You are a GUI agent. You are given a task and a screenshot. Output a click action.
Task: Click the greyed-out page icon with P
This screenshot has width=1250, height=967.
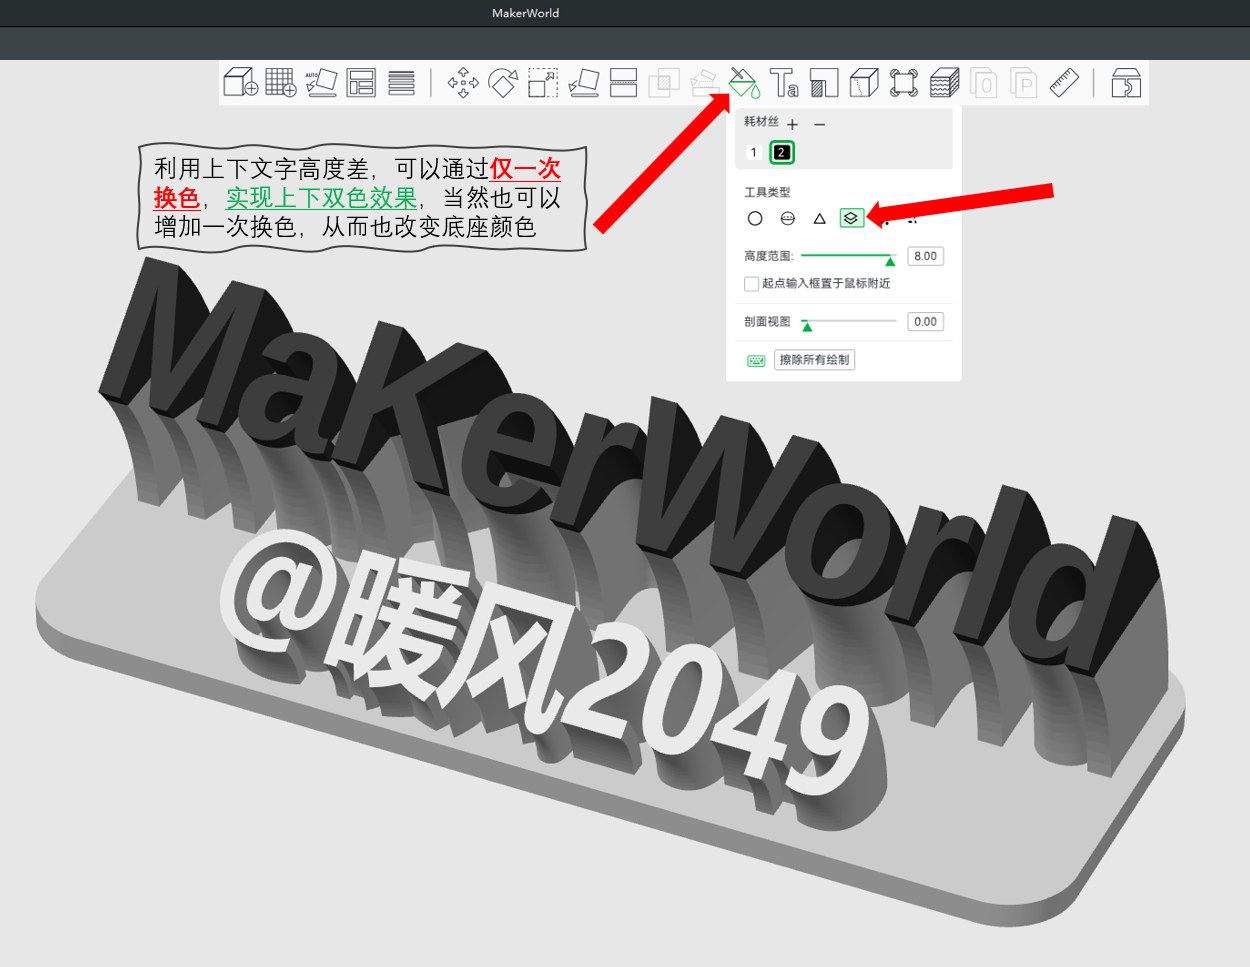pos(1024,82)
